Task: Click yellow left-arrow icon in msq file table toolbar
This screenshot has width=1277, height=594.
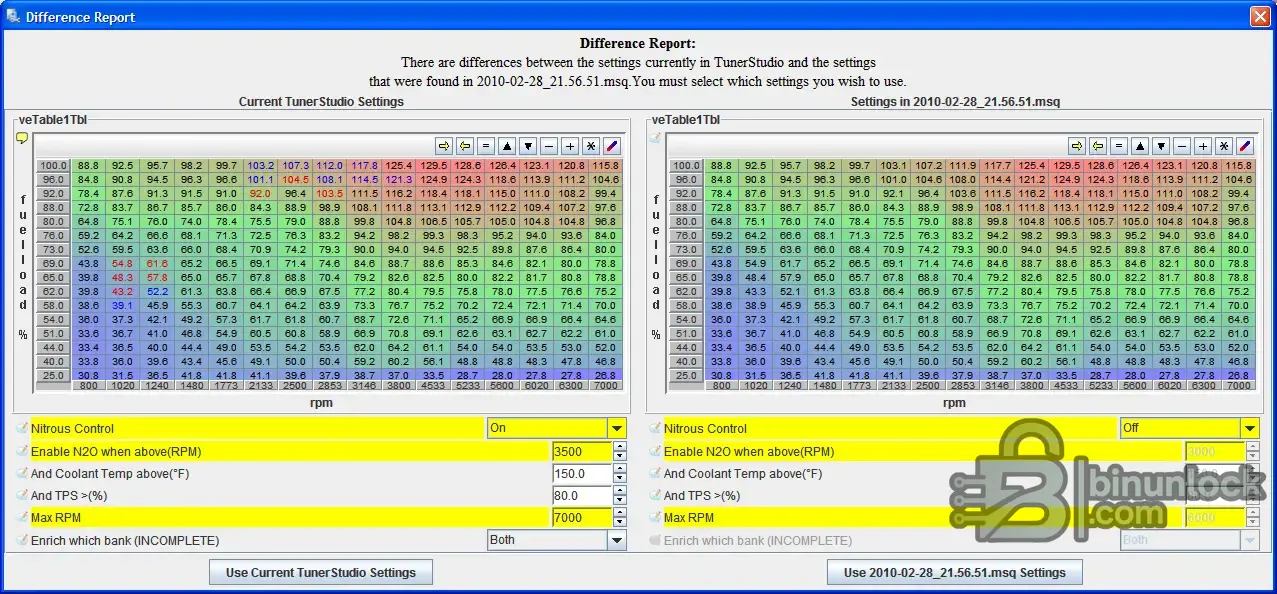Action: point(1098,145)
